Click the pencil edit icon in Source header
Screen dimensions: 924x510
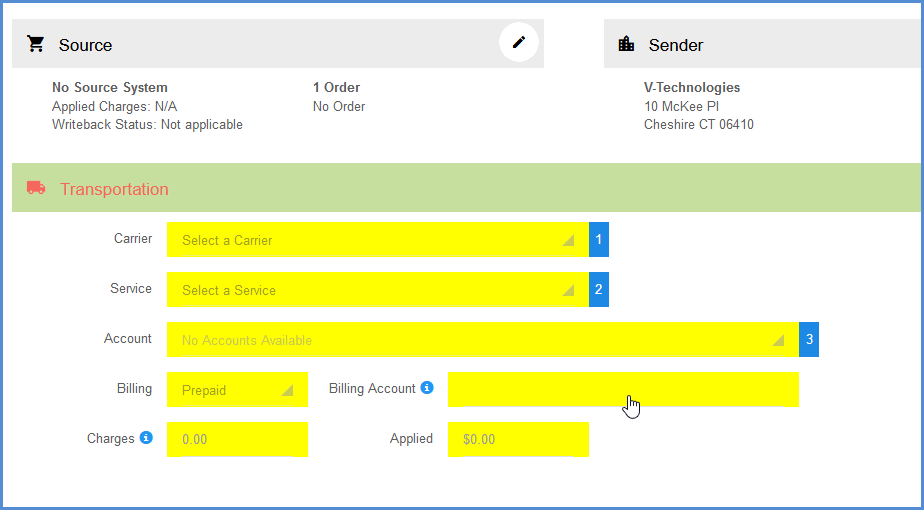[518, 42]
